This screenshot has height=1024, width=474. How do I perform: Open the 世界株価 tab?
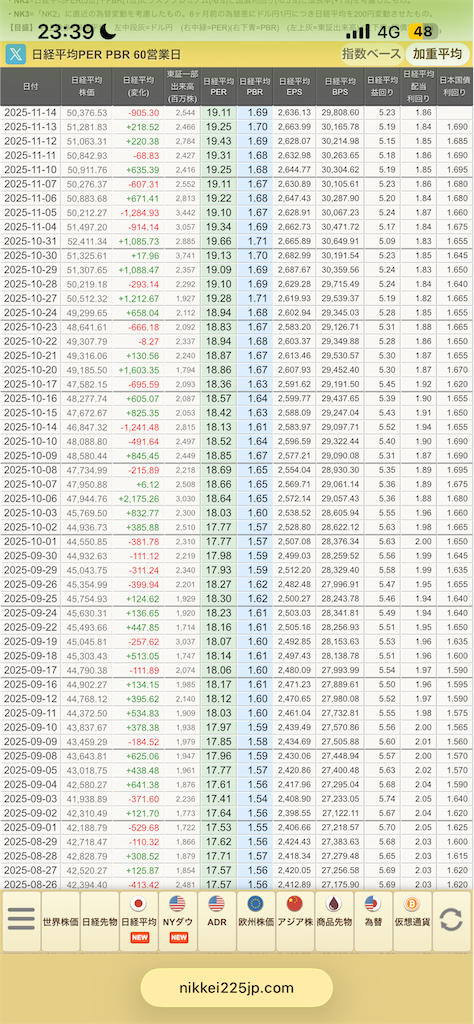pyautogui.click(x=60, y=921)
